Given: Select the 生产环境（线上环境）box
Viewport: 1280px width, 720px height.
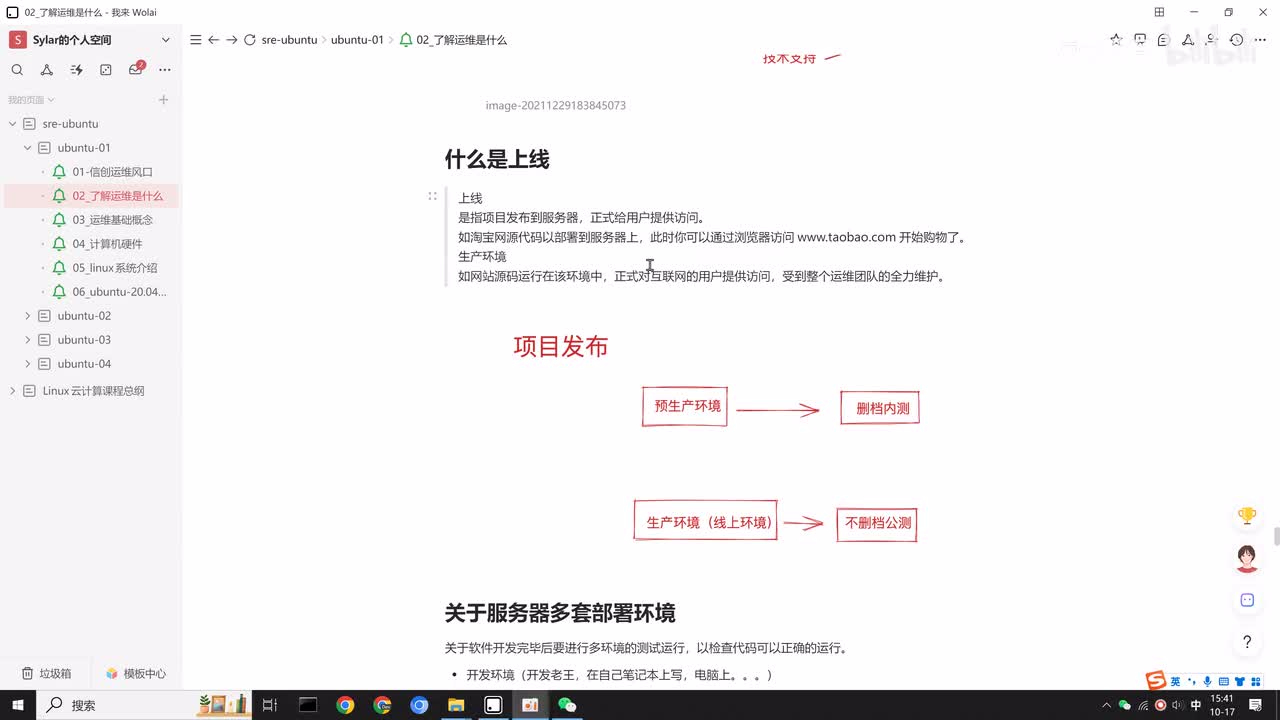Looking at the screenshot, I should (706, 521).
